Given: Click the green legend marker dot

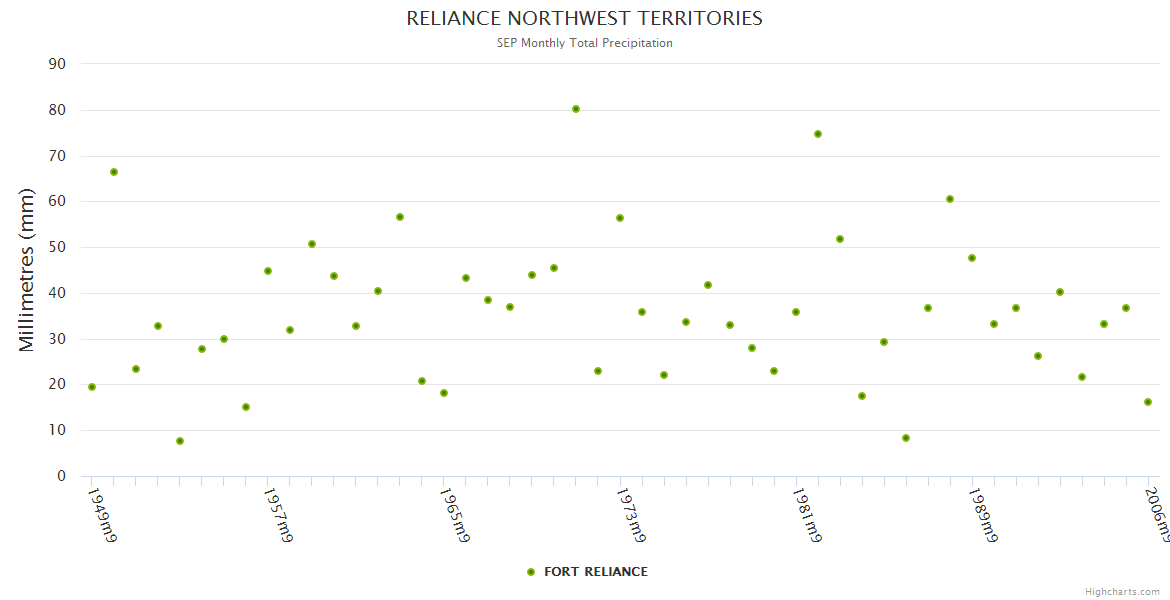Looking at the screenshot, I should [x=531, y=572].
